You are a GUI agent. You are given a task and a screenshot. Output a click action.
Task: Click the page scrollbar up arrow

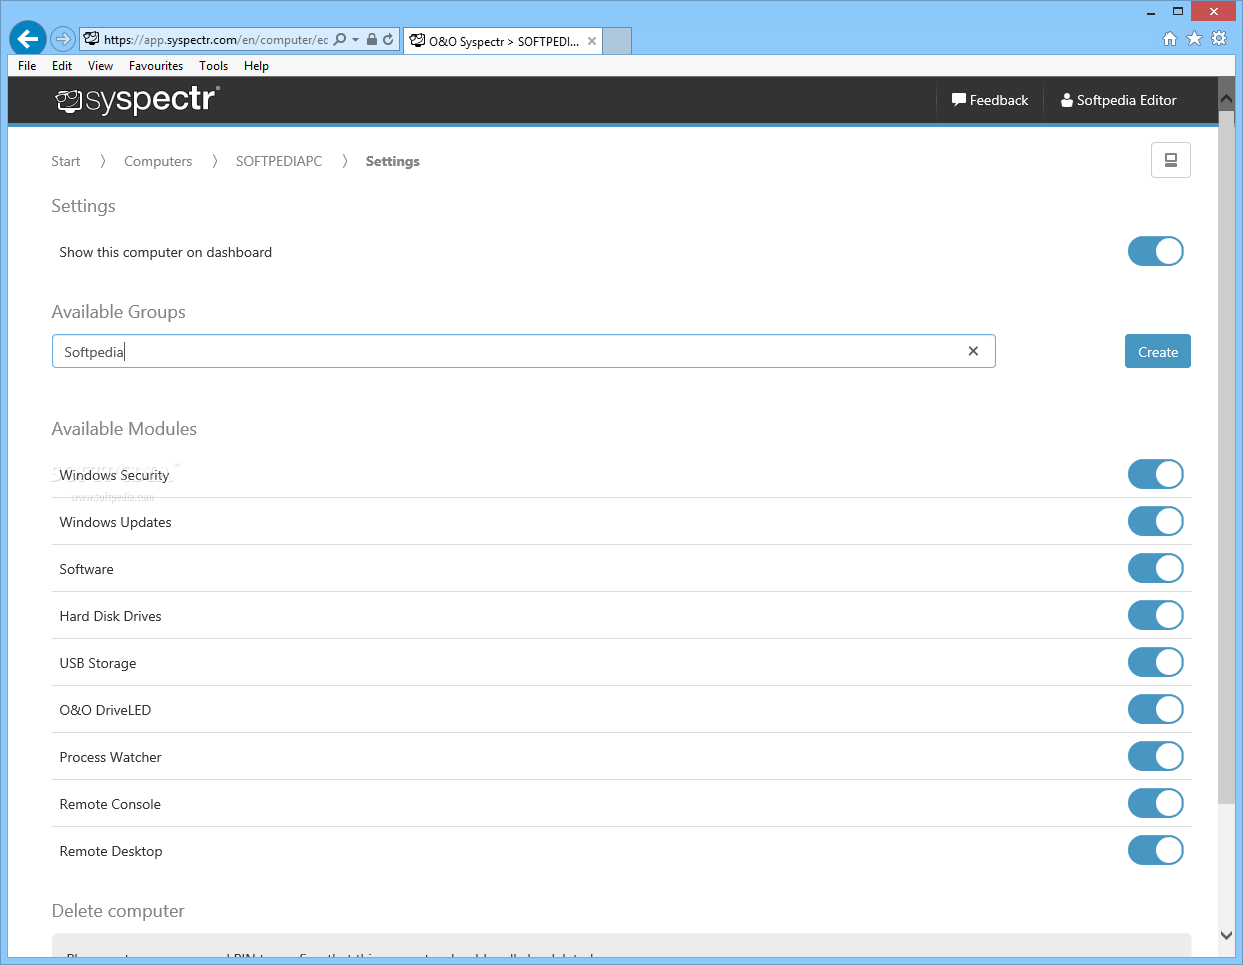1226,98
